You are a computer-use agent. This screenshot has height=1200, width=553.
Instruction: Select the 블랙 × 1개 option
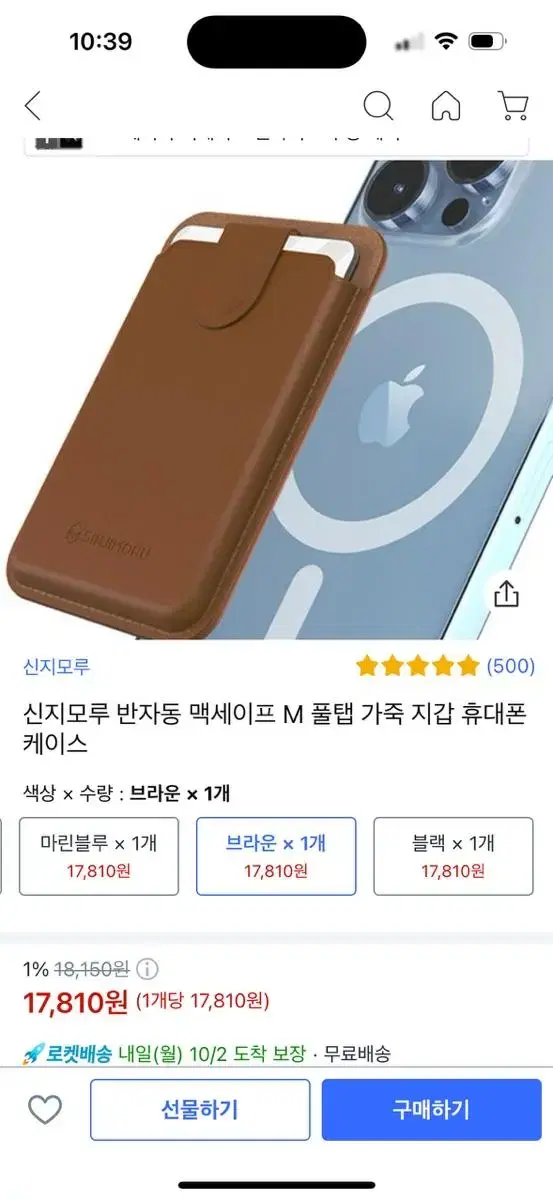tap(453, 856)
